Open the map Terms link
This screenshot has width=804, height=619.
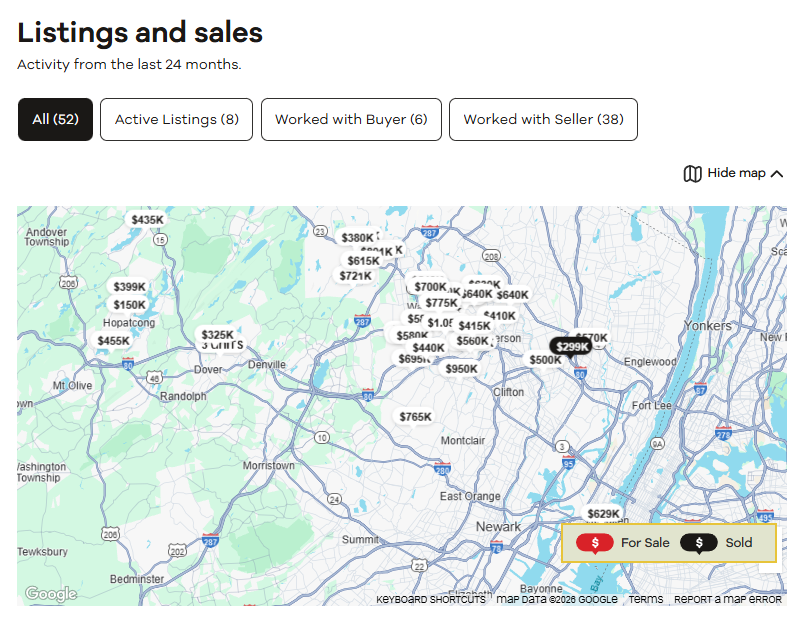645,600
